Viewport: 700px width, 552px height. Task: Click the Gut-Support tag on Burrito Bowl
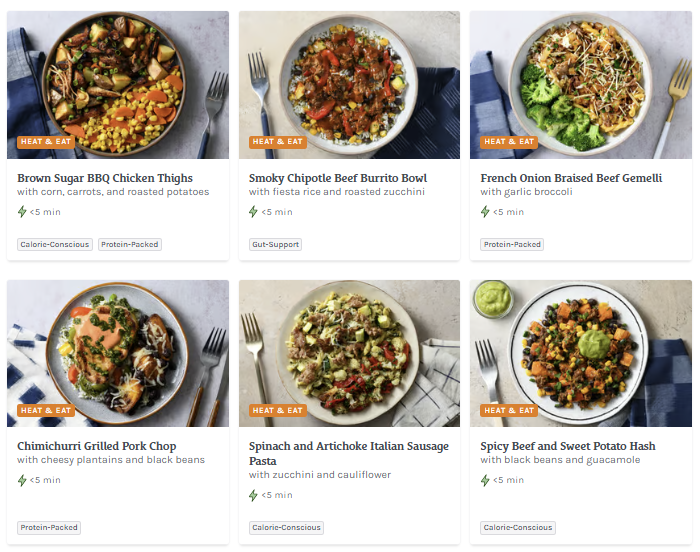click(x=275, y=244)
